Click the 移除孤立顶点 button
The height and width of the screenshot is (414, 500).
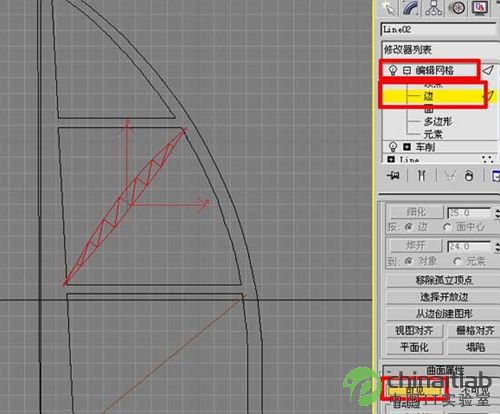tap(444, 280)
